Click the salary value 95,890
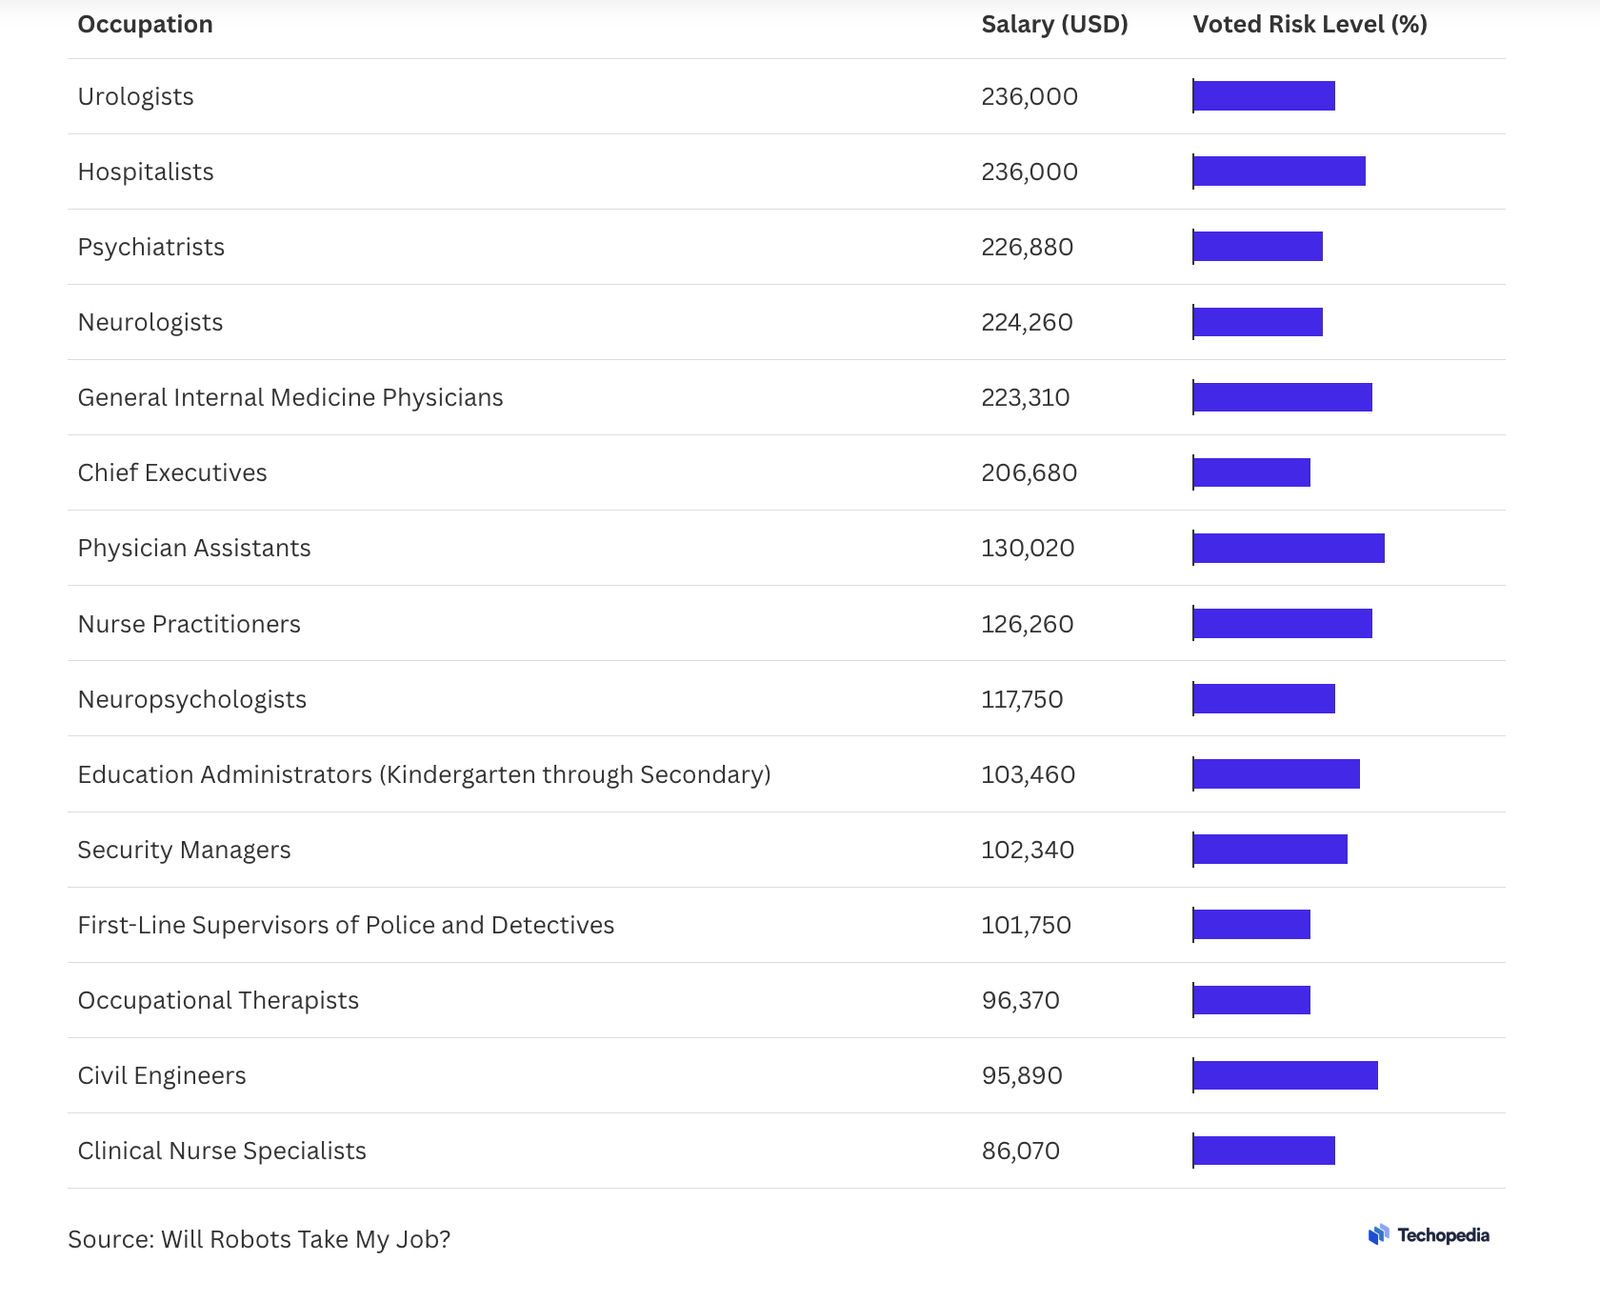 (x=1022, y=1076)
